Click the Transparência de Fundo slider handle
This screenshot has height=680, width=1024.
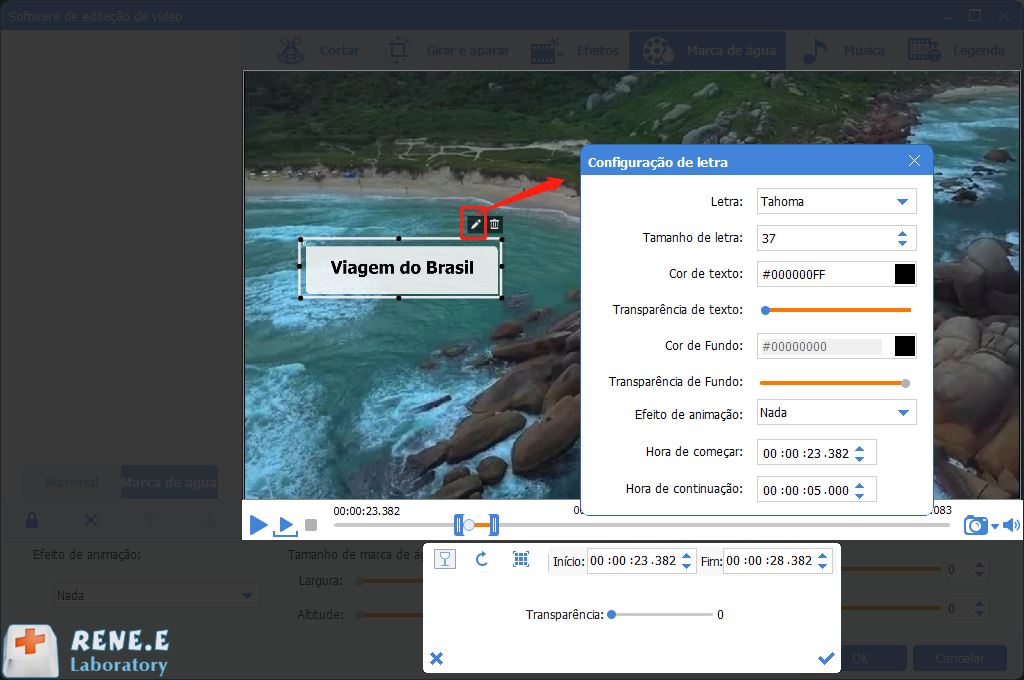coord(906,382)
